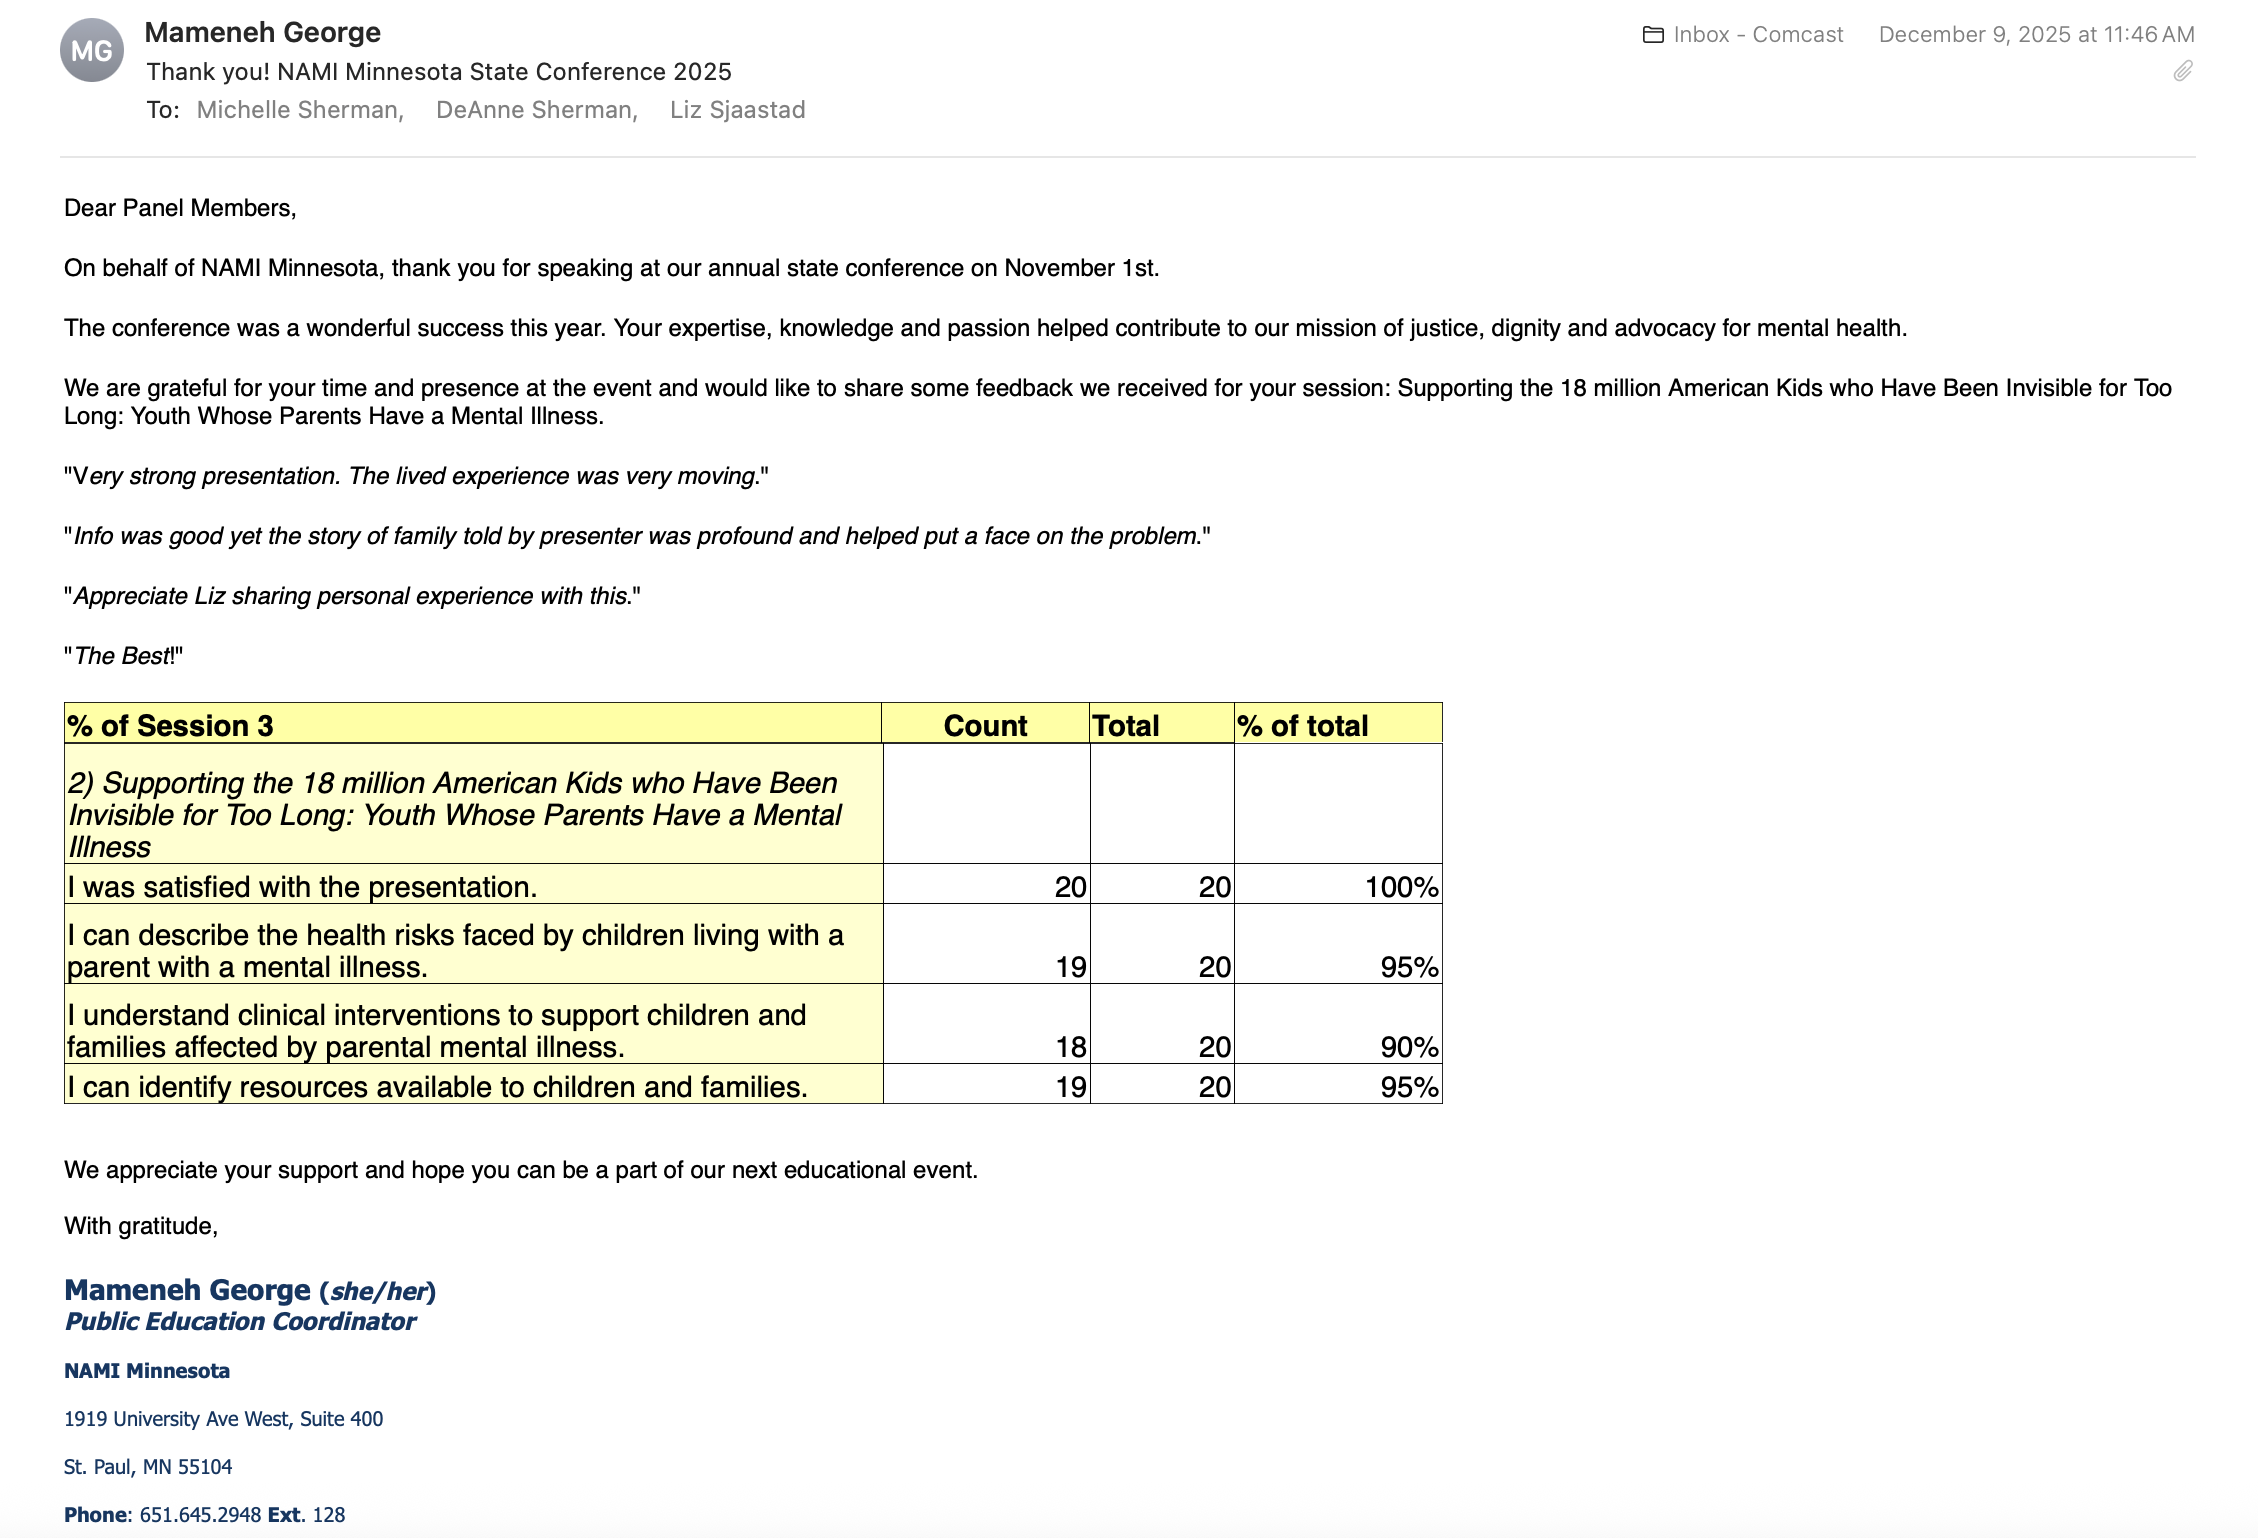
Task: Click the December 9, 2025 date stamp
Action: 2036,35
